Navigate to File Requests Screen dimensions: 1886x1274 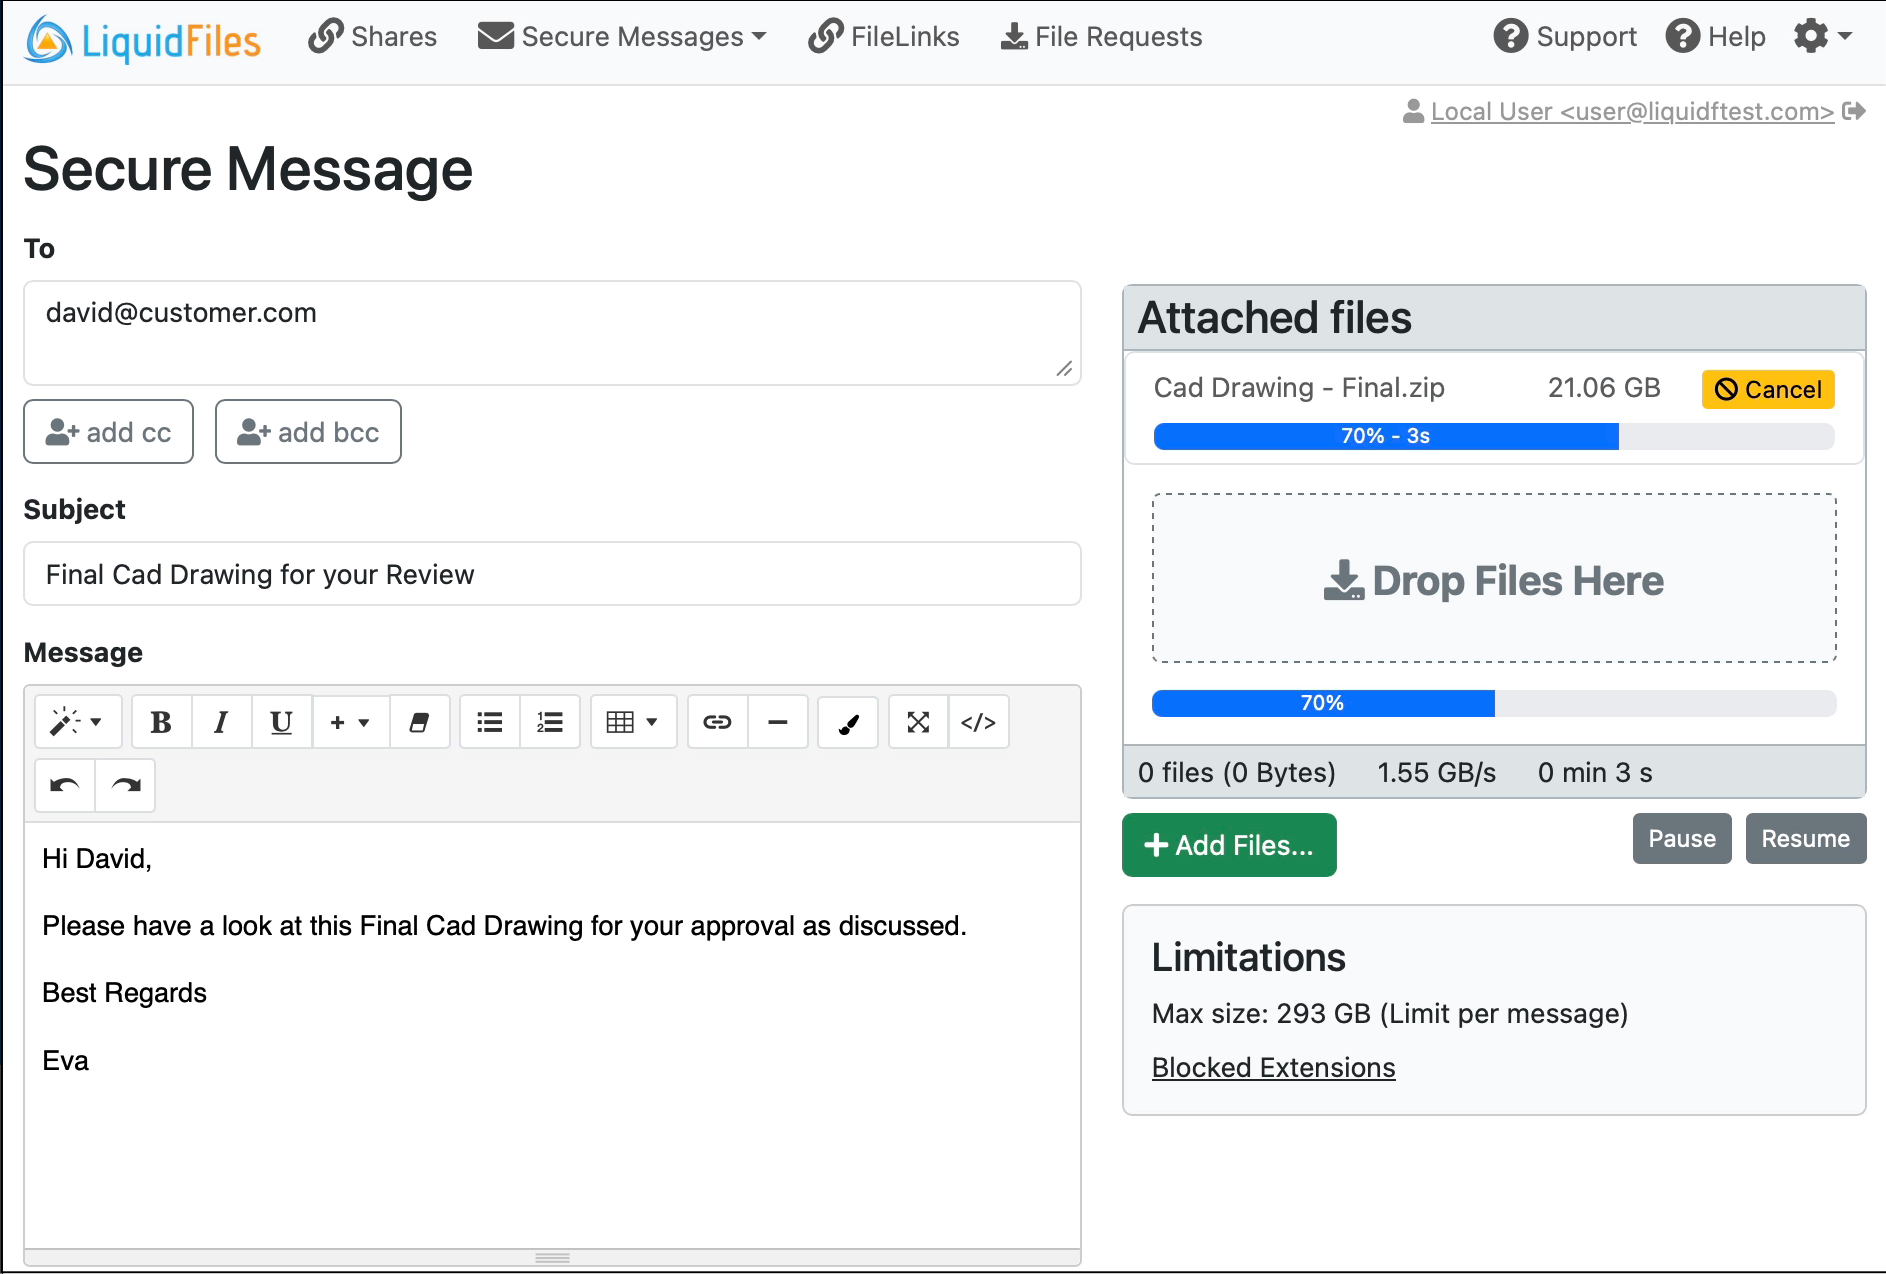[1100, 36]
